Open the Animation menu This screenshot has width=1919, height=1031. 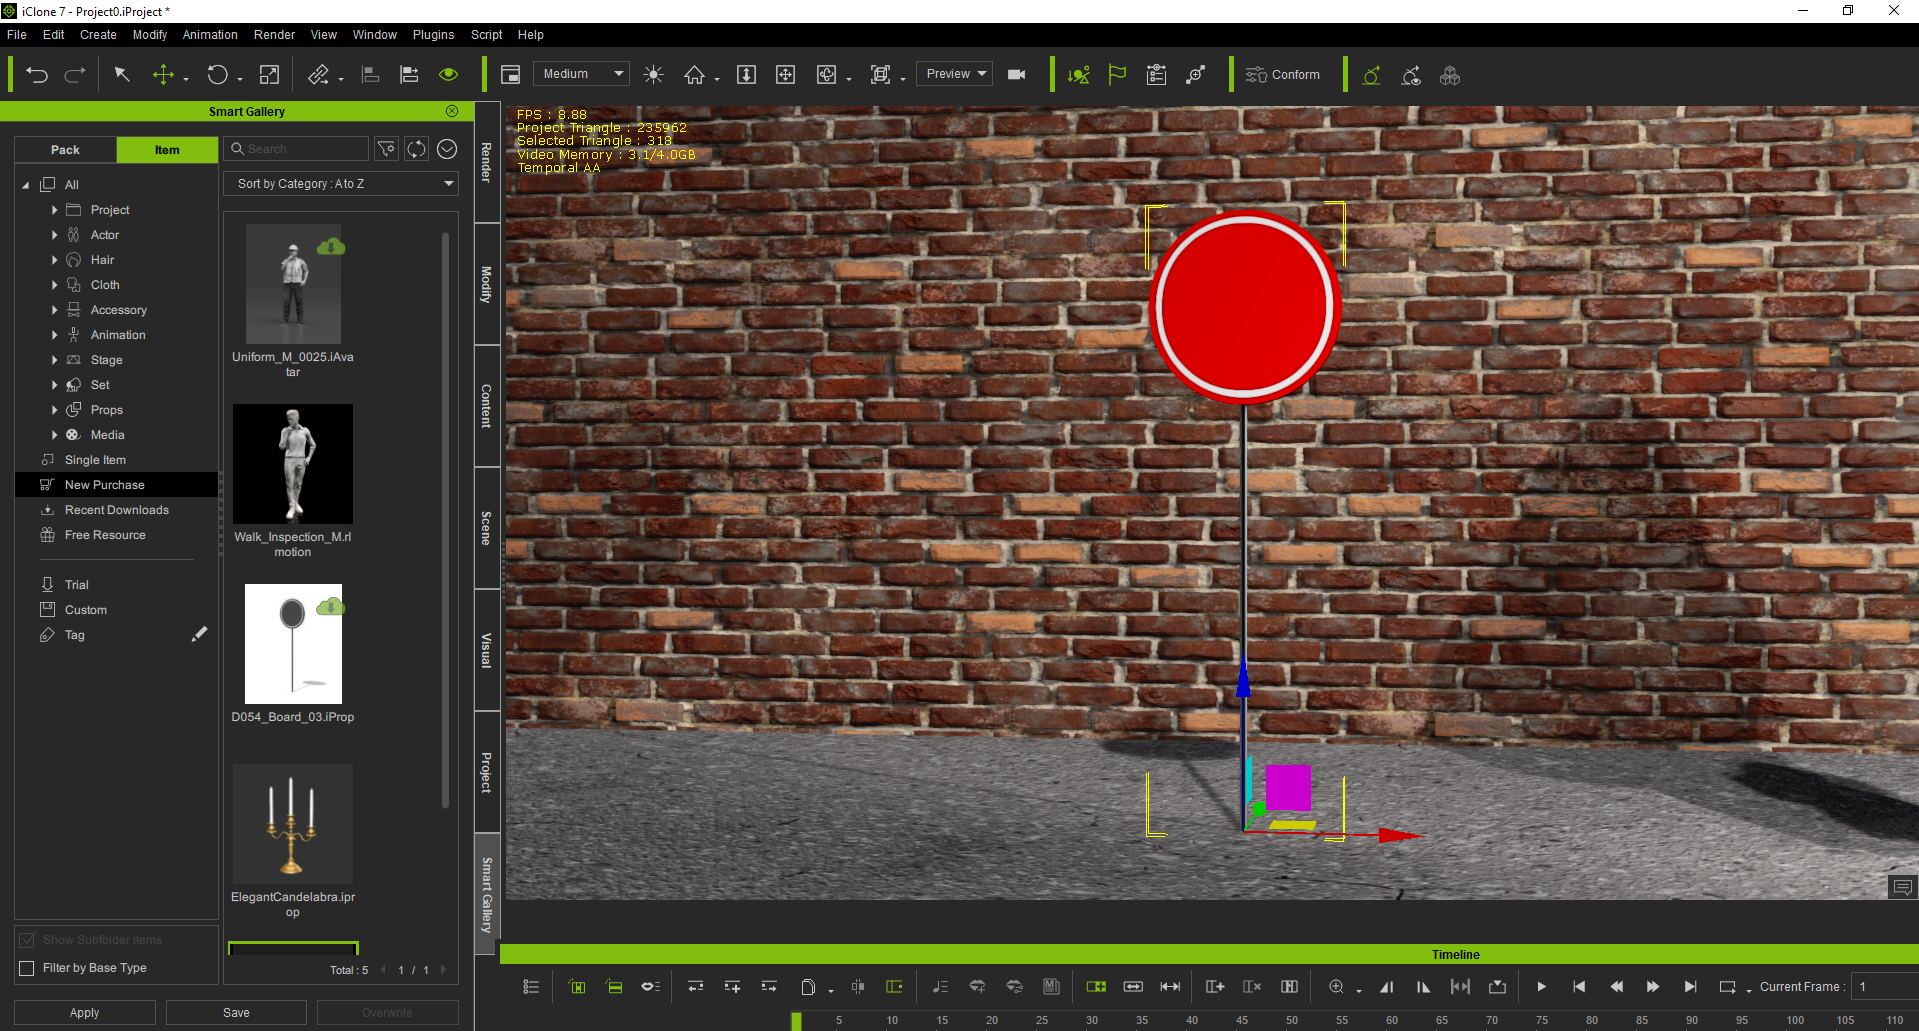pos(210,35)
